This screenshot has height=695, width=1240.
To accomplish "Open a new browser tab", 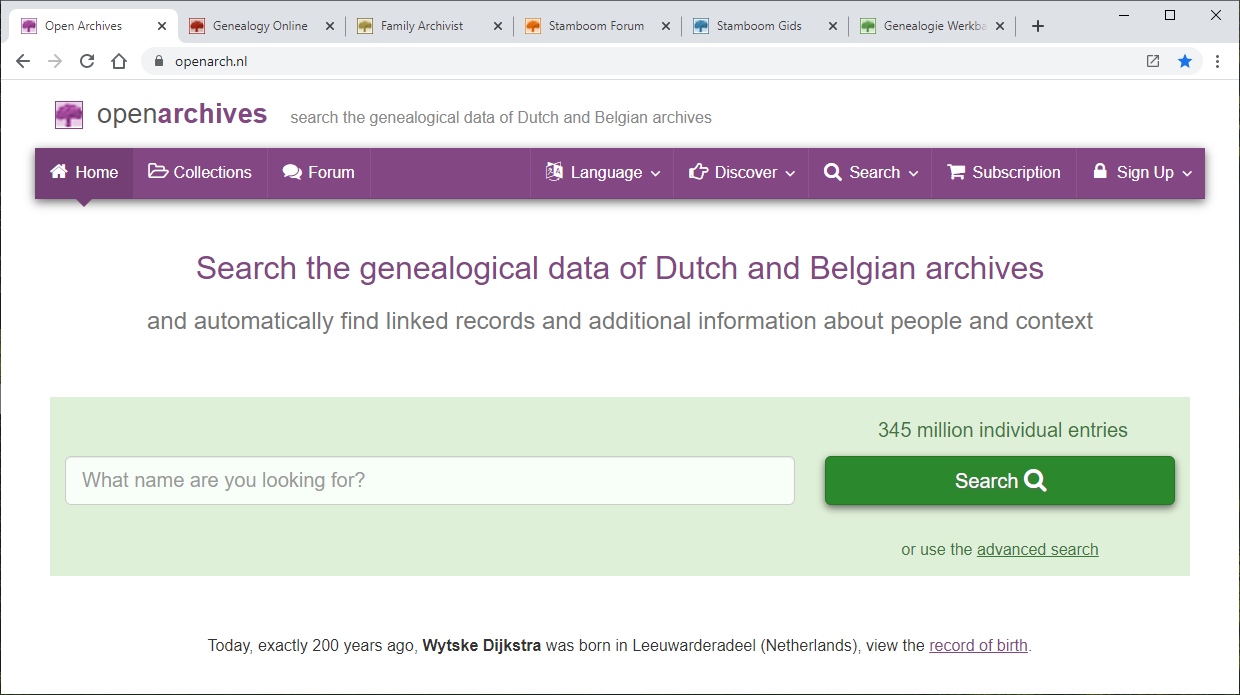I will [x=1038, y=26].
